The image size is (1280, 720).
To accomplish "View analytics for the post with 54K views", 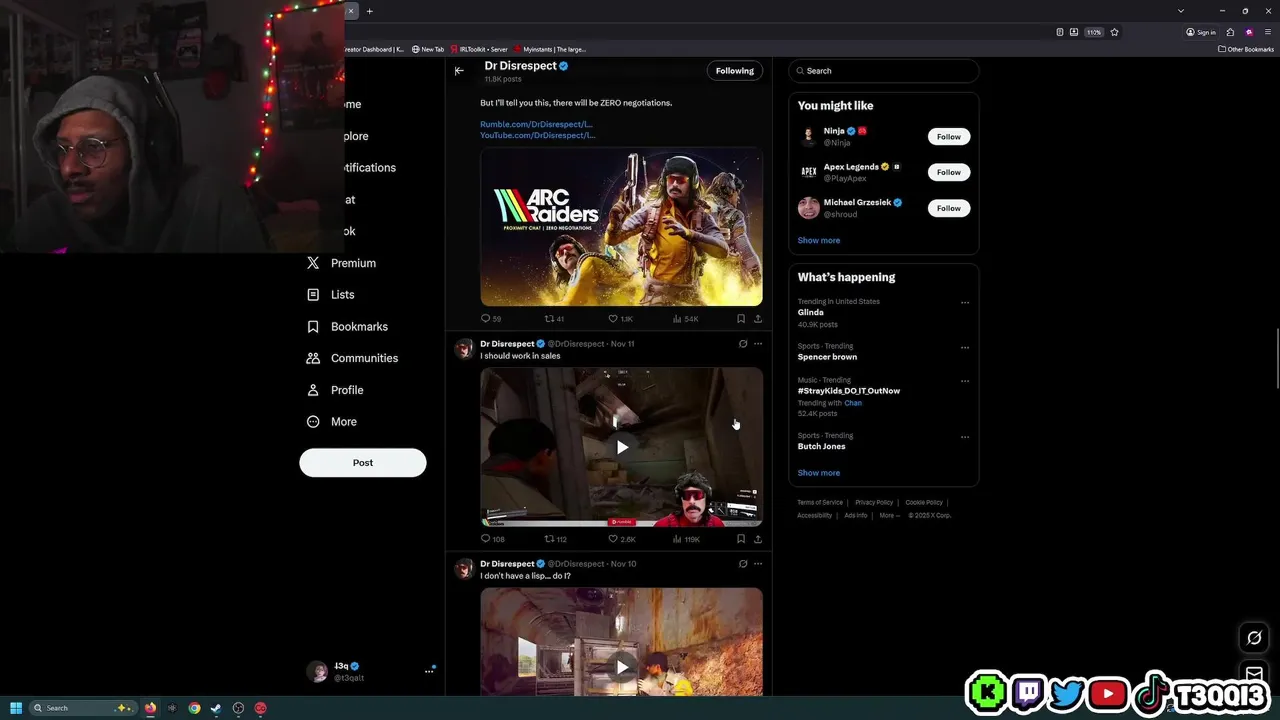I will coord(685,319).
